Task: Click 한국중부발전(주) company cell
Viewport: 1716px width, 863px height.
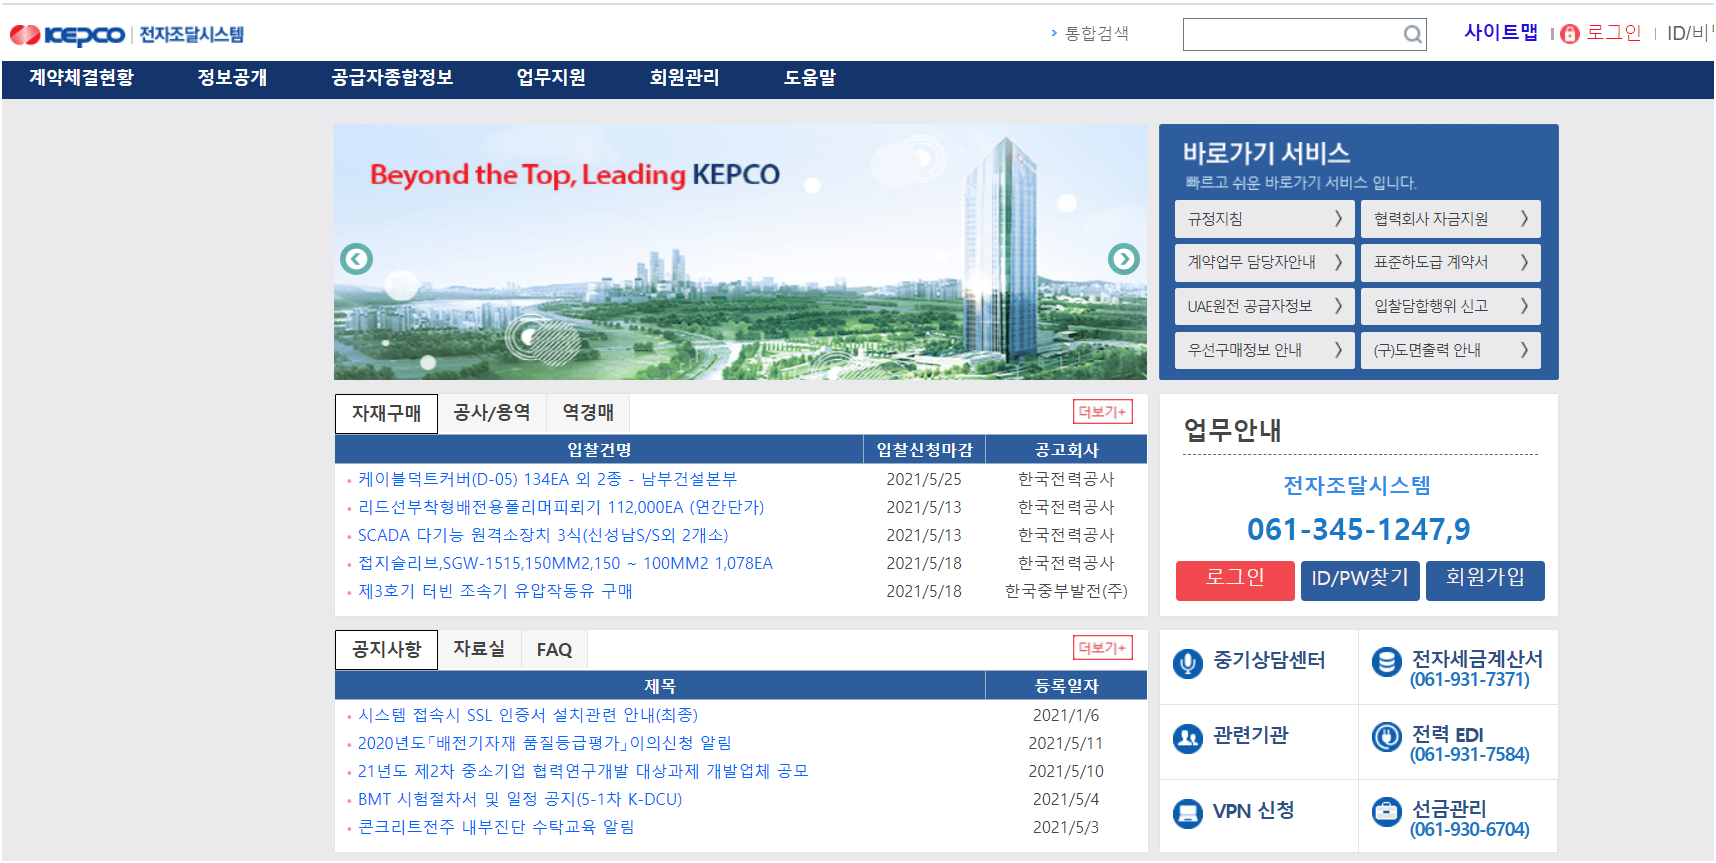Action: point(1066,592)
